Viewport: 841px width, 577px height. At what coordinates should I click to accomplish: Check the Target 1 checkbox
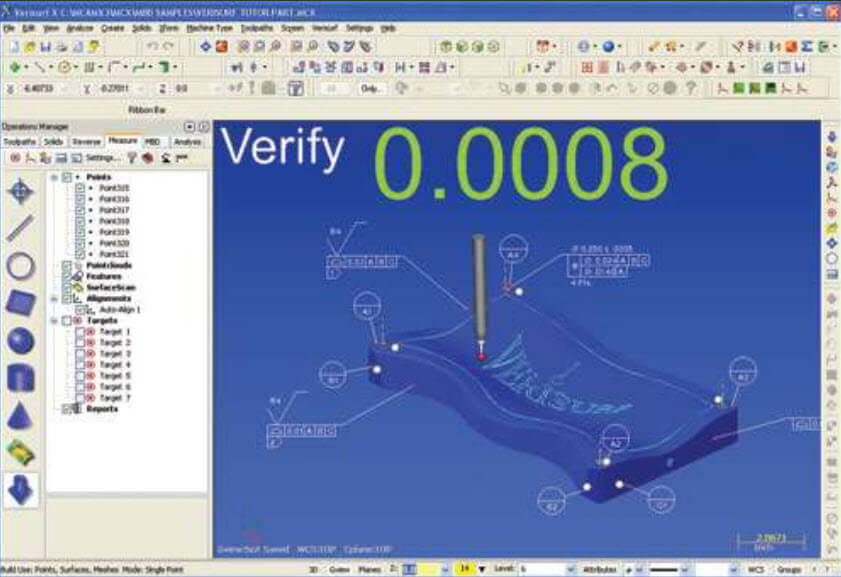pyautogui.click(x=79, y=332)
